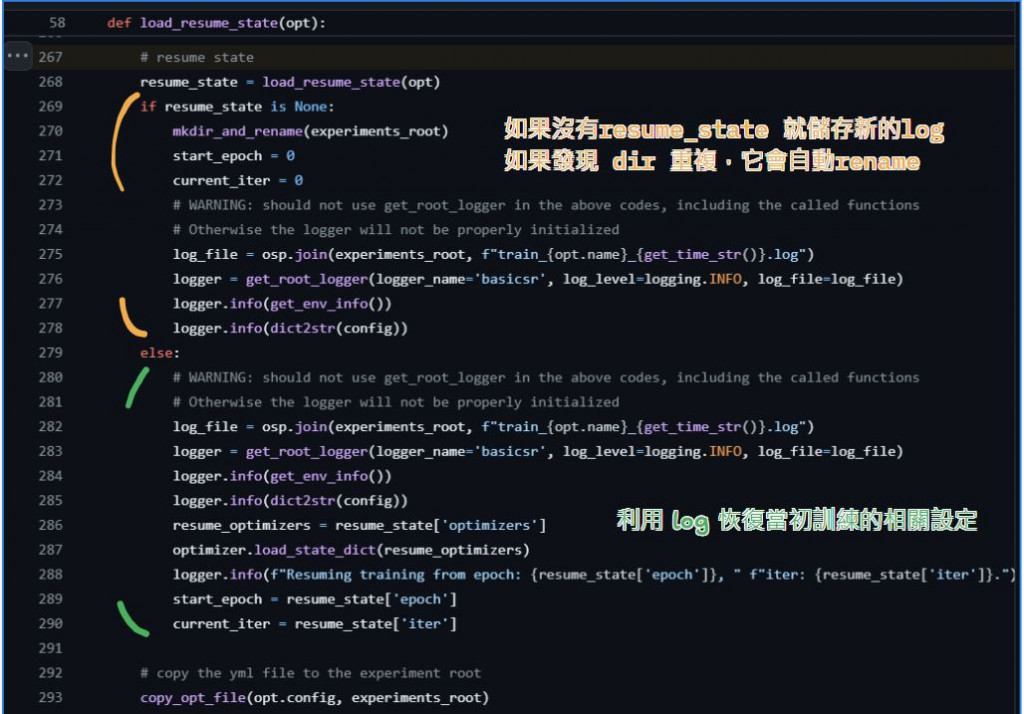Click 'def load_resume_state(opt):' sticky header

tap(216, 23)
